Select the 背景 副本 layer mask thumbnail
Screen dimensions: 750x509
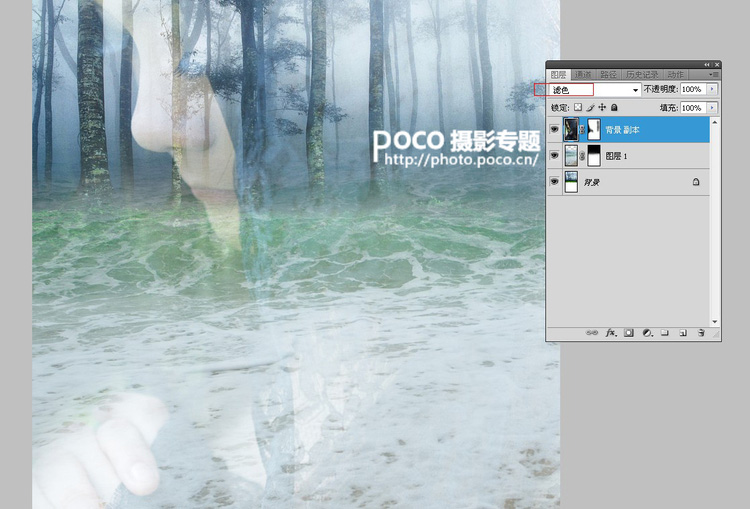[x=594, y=129]
